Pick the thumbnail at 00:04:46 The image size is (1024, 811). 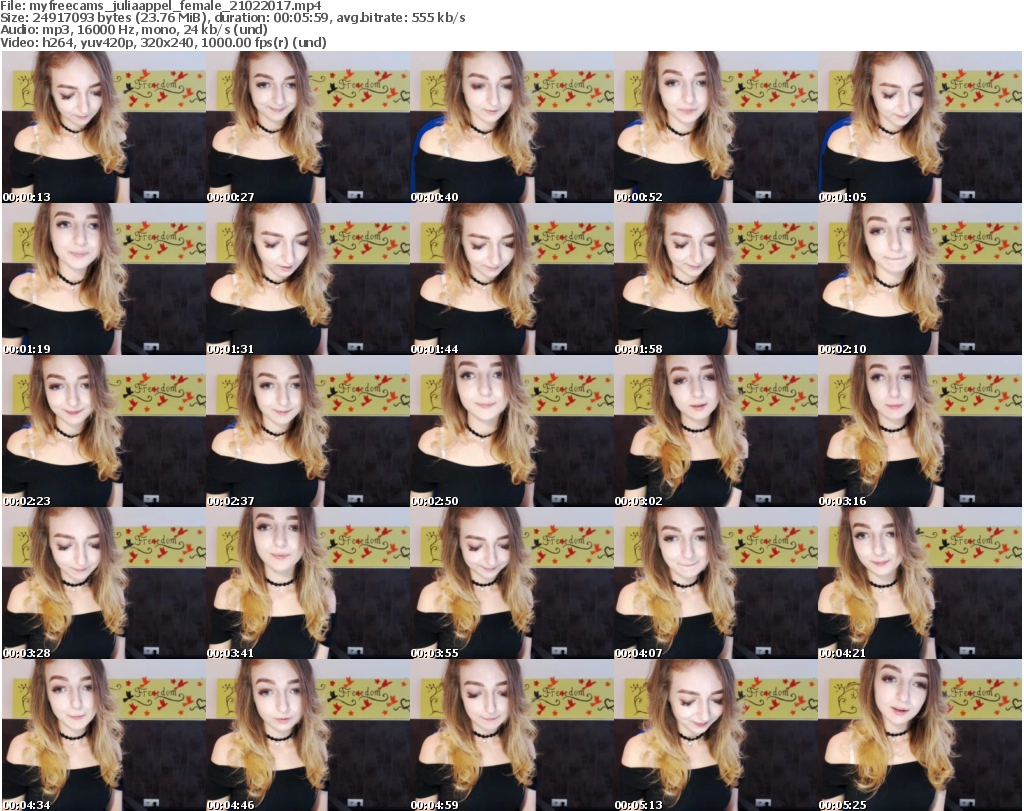point(308,735)
